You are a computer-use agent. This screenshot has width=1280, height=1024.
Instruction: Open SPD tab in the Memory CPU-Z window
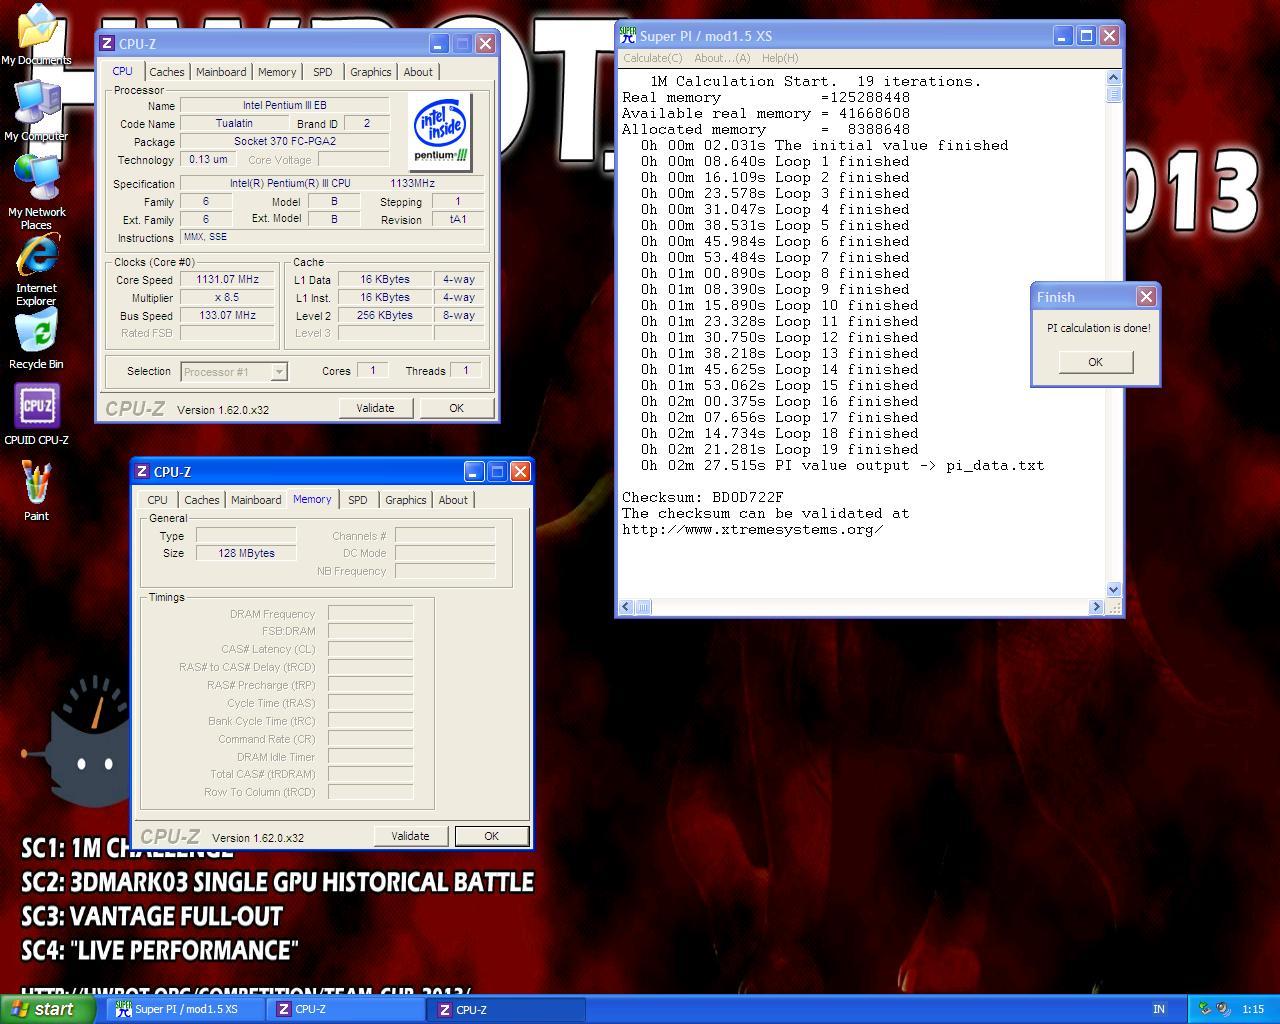pyautogui.click(x=357, y=500)
